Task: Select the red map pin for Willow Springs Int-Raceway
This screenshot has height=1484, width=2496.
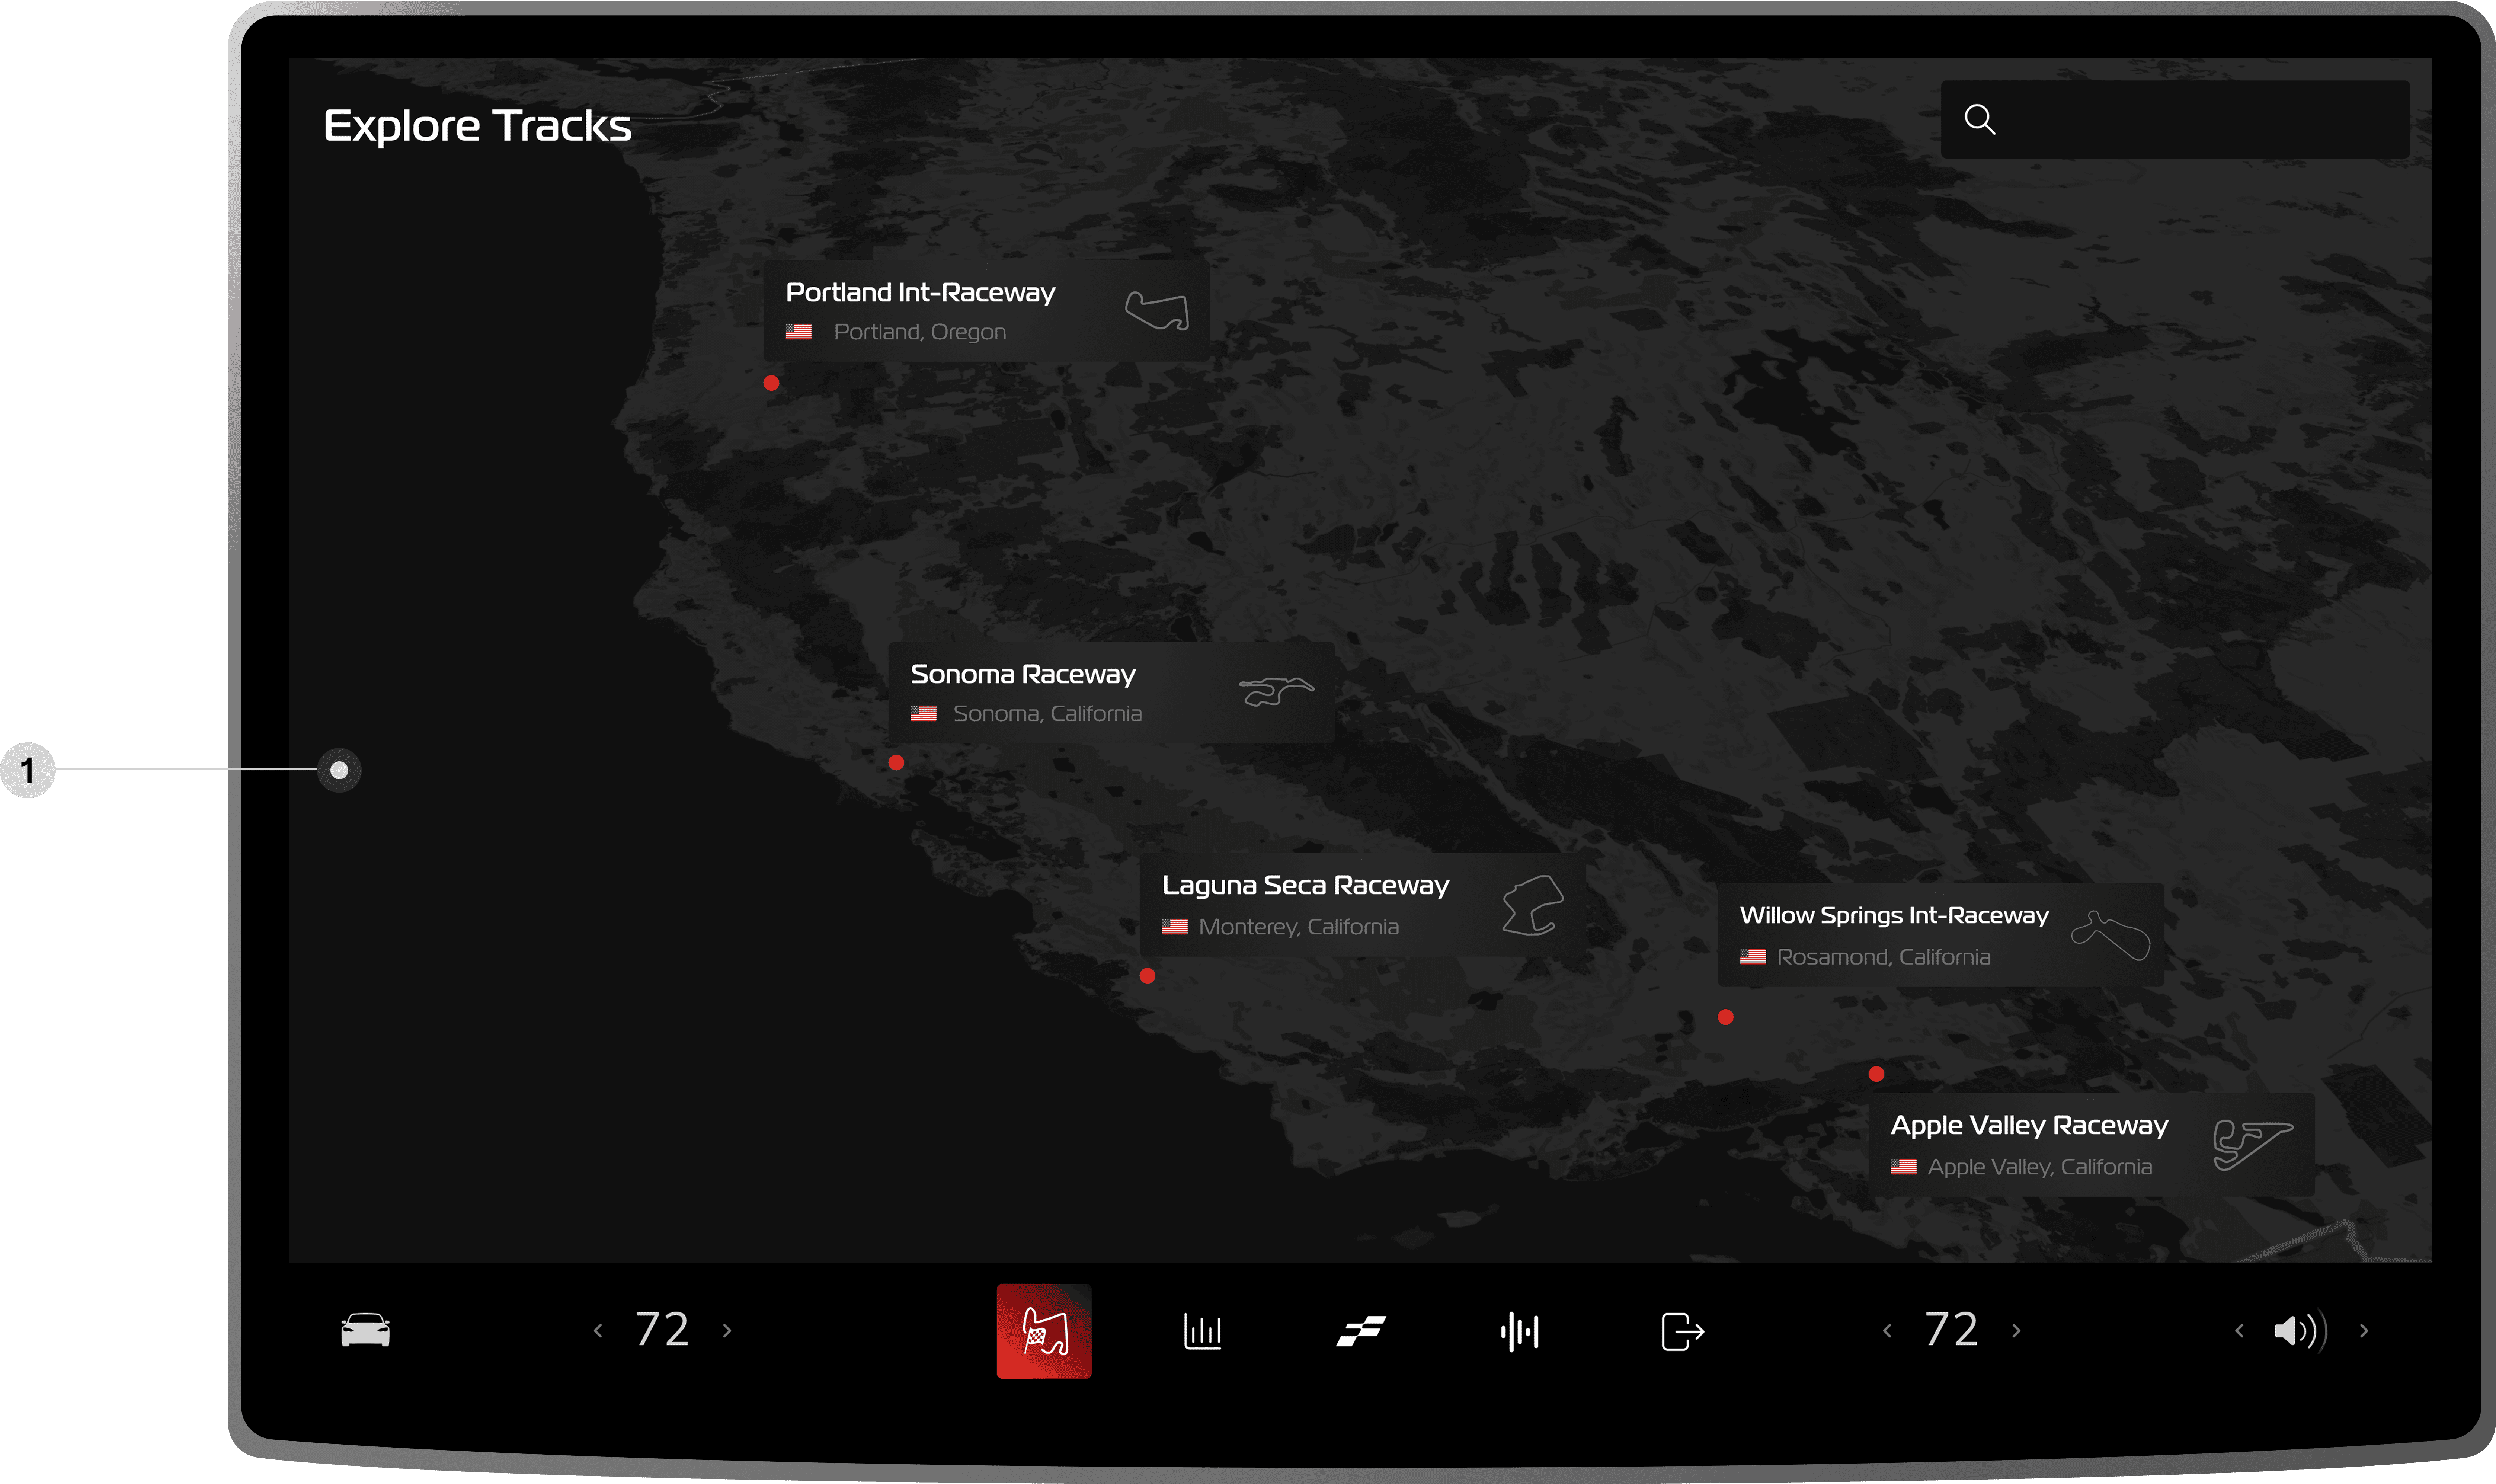Action: coord(1726,1017)
